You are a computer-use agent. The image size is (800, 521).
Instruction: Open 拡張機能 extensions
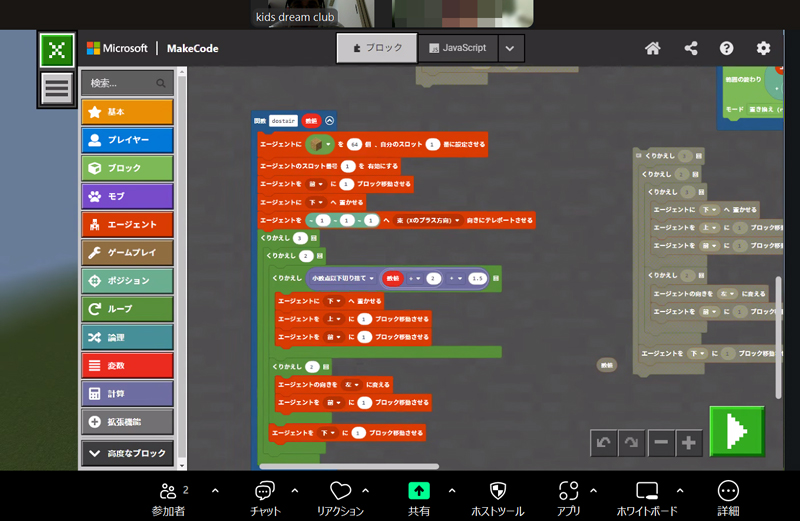[x=127, y=421]
